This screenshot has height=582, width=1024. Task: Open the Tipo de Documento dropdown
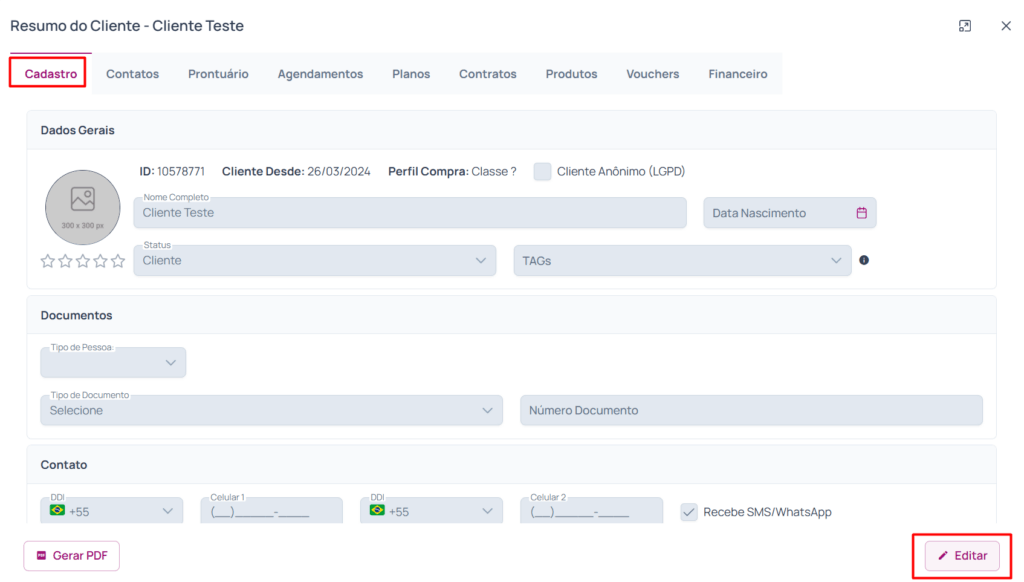(271, 410)
